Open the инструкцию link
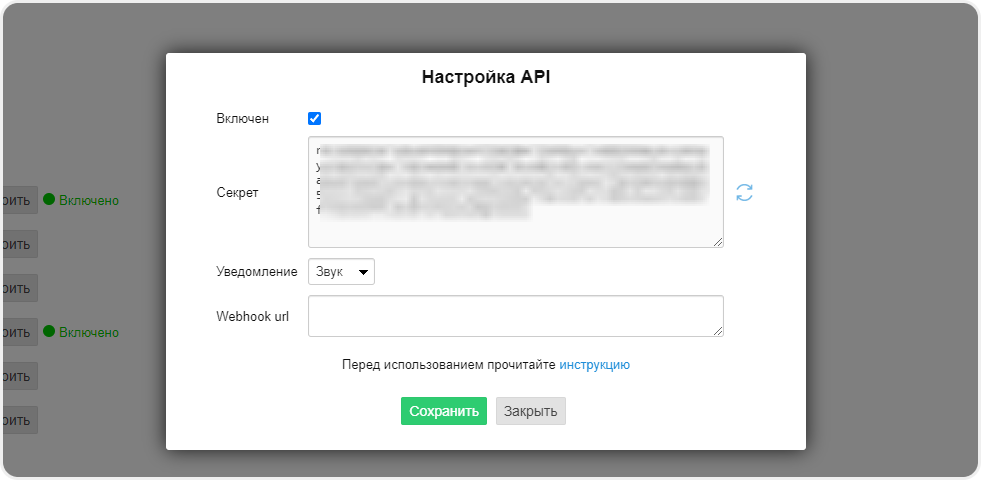 coord(594,365)
